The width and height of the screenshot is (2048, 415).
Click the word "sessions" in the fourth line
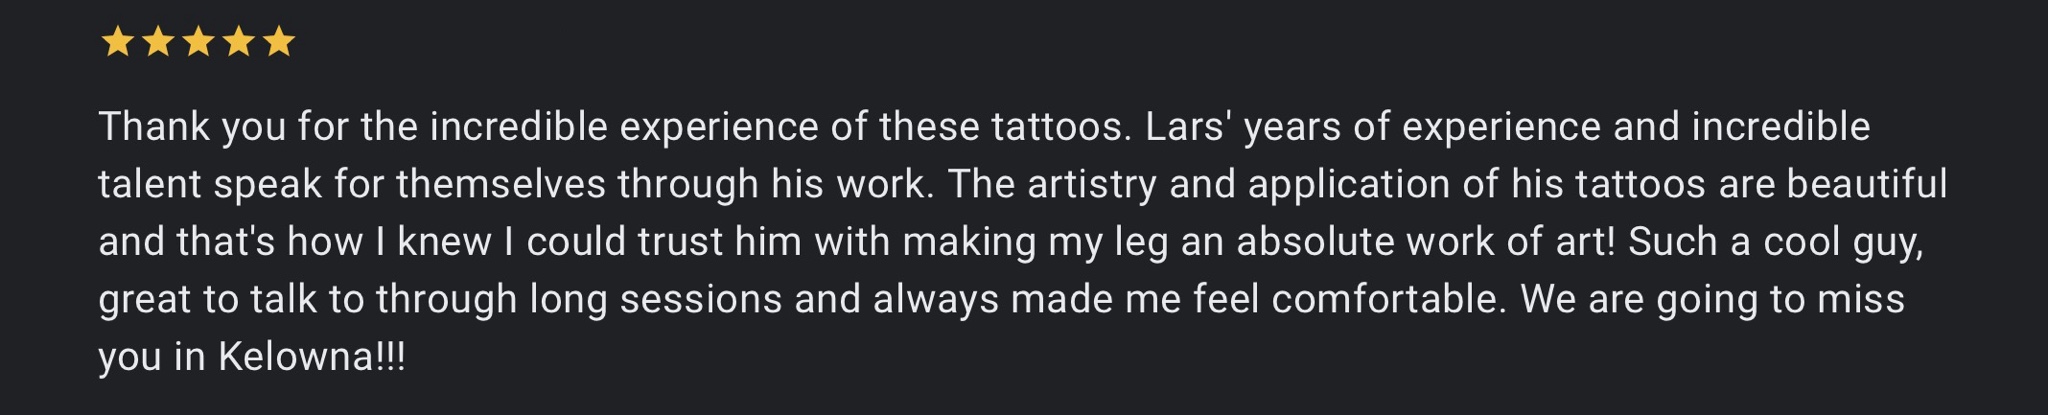pyautogui.click(x=700, y=299)
